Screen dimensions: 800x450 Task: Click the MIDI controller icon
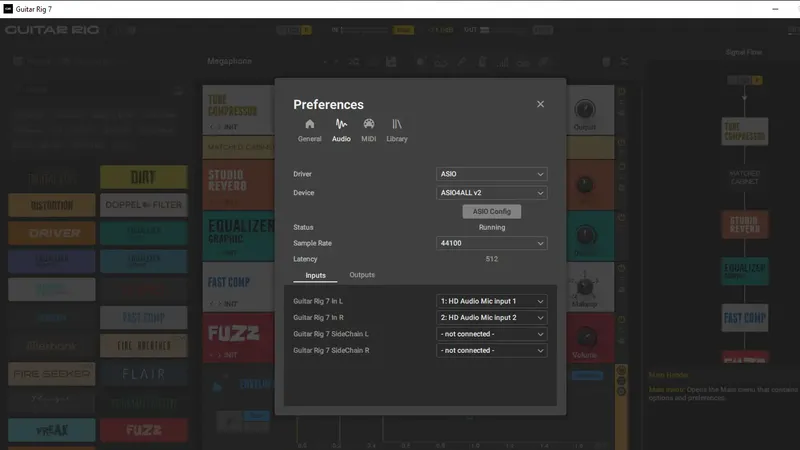[368, 124]
